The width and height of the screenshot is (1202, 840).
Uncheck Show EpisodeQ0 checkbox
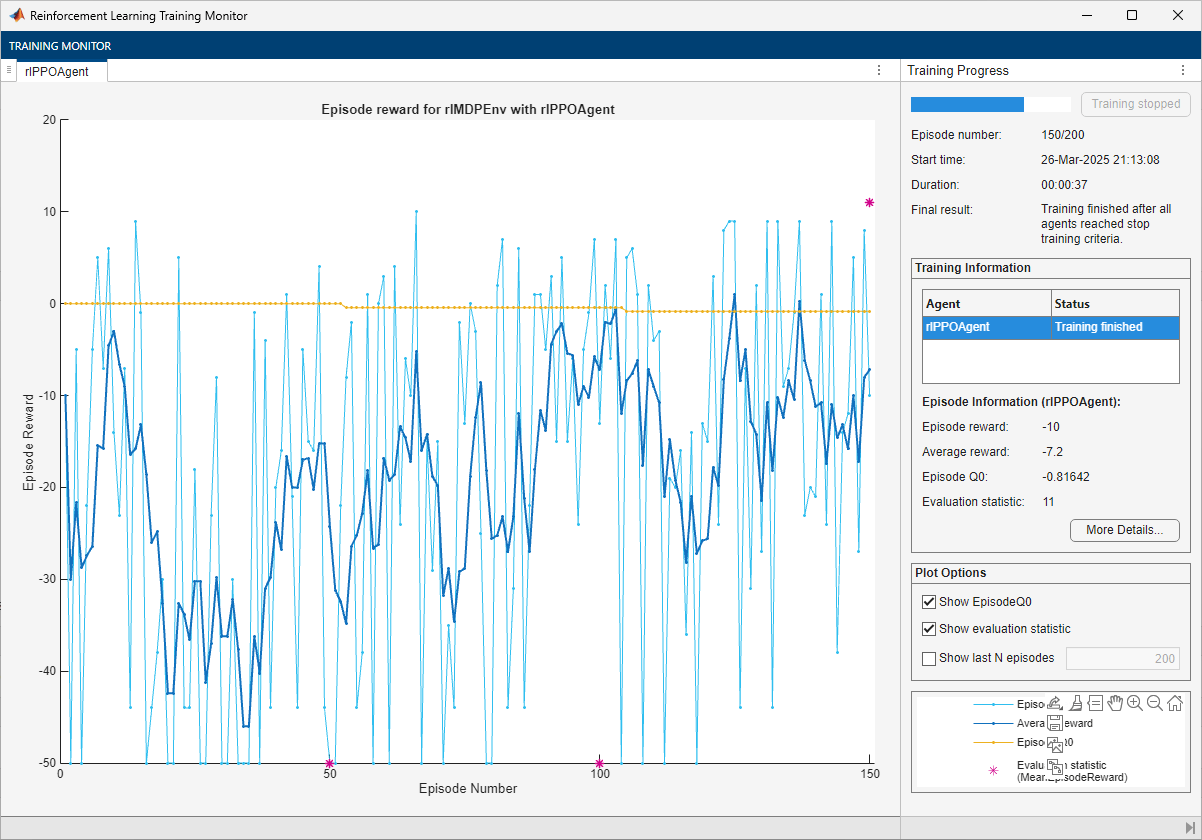pos(929,602)
